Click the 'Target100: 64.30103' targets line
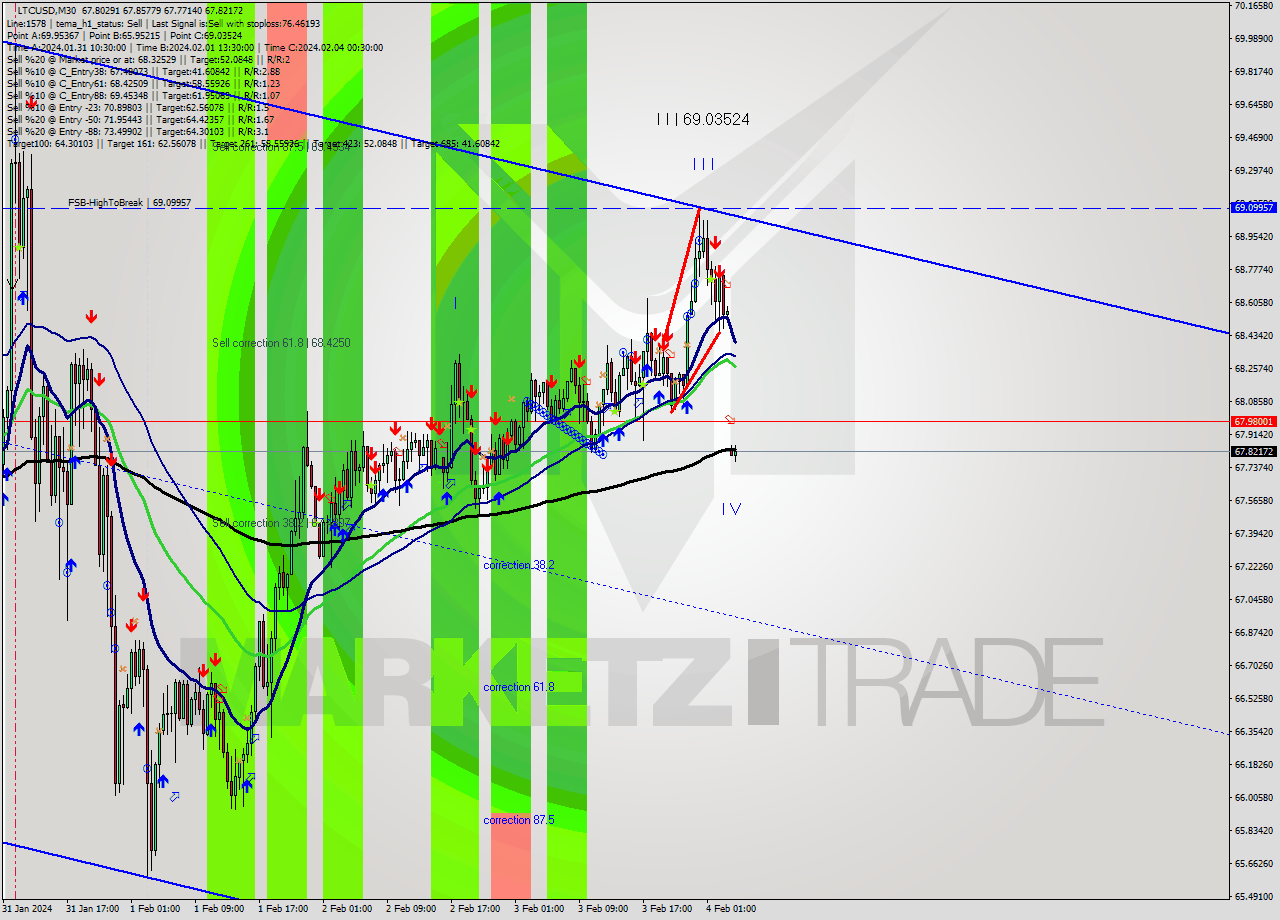The image size is (1280, 920). click(253, 143)
